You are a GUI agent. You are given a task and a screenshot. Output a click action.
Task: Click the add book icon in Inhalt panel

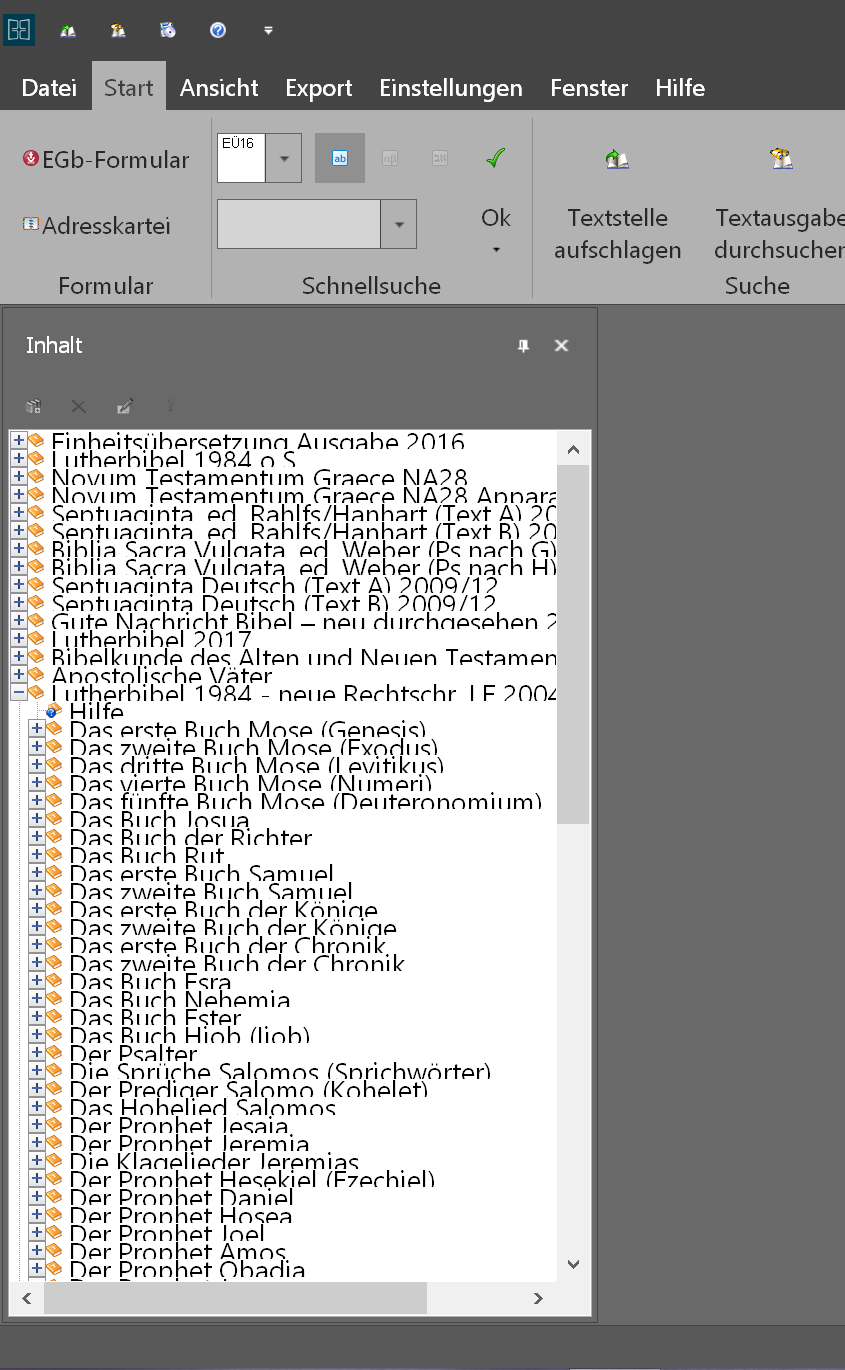(x=32, y=406)
